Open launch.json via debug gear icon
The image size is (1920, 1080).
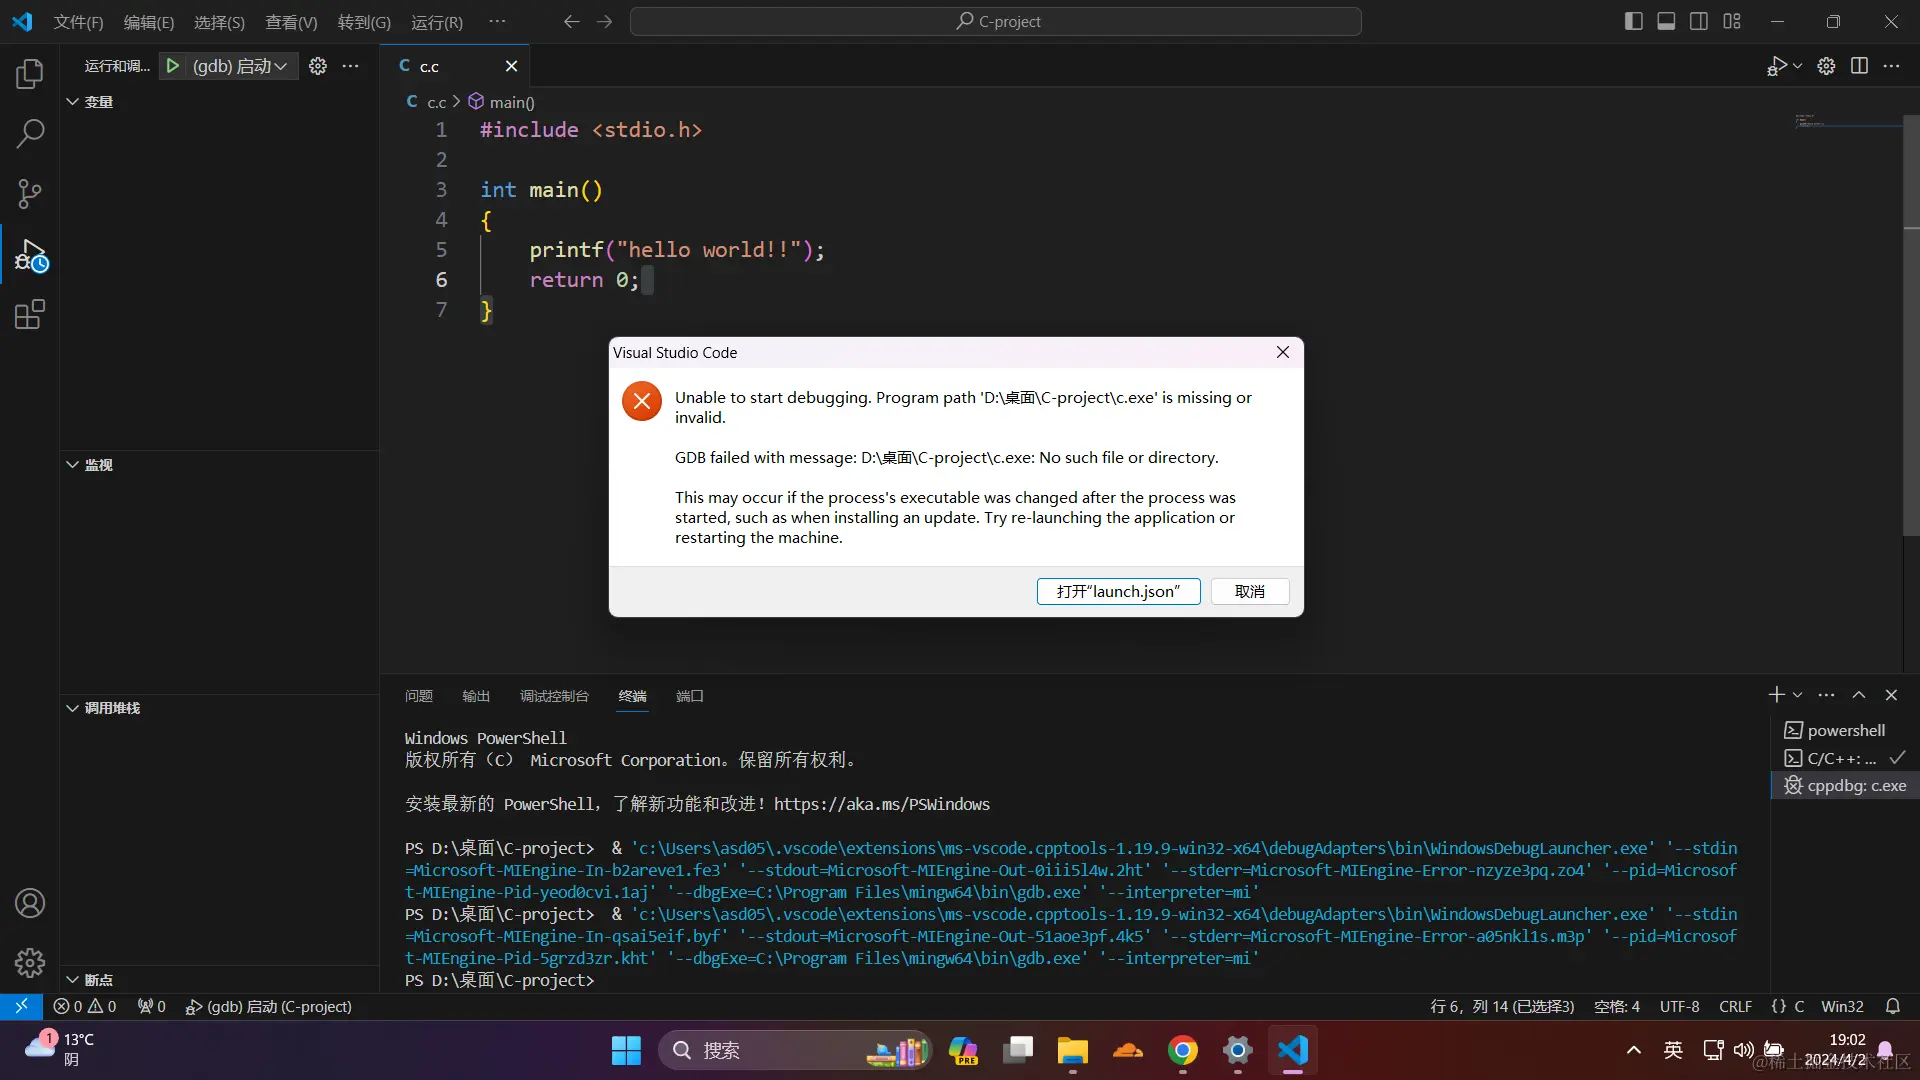[318, 66]
